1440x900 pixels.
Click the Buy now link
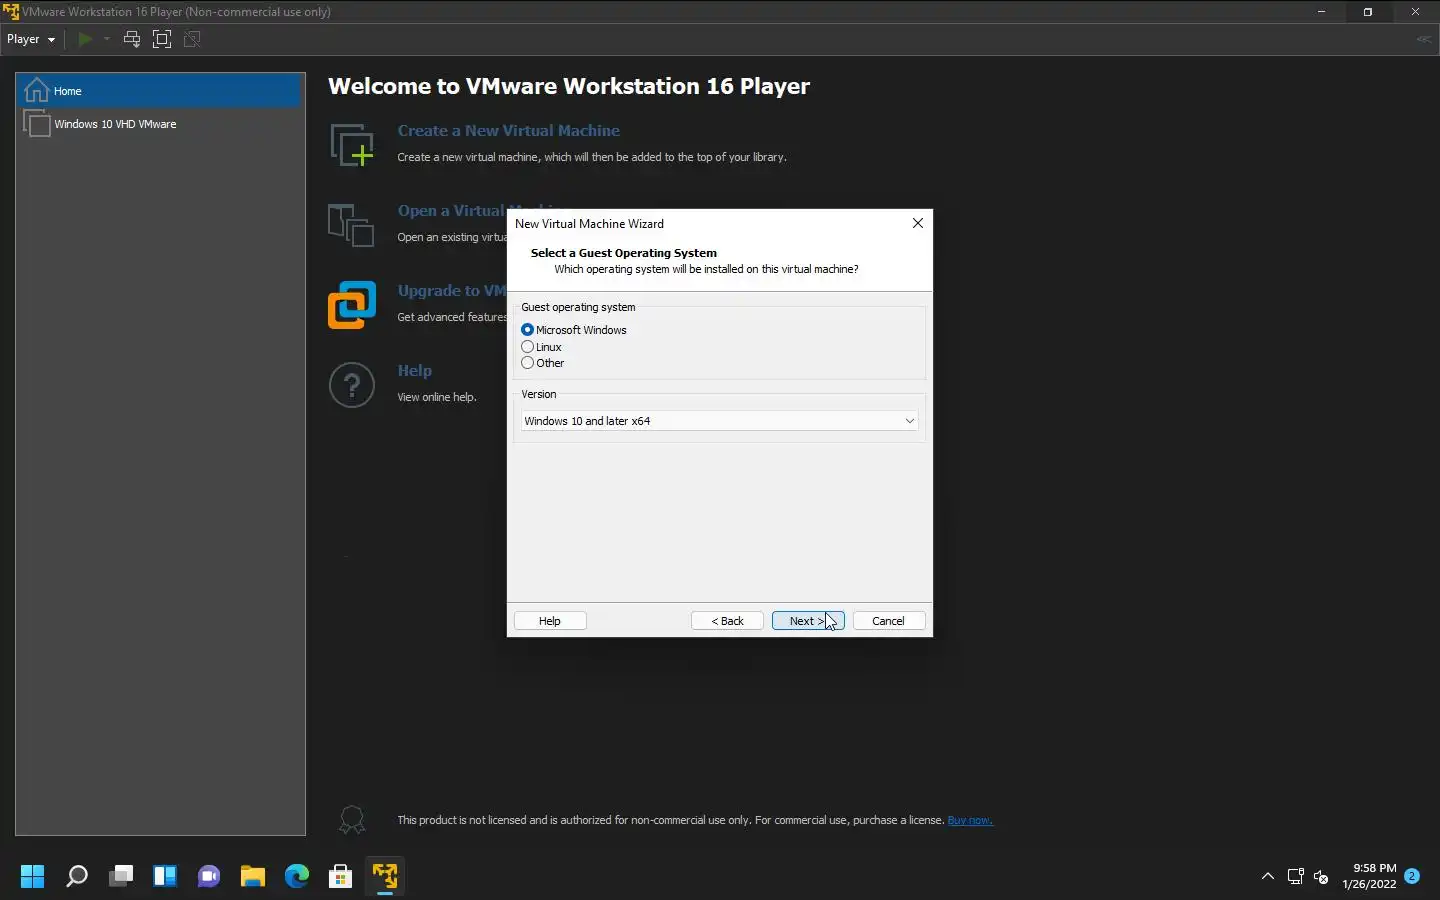(970, 820)
